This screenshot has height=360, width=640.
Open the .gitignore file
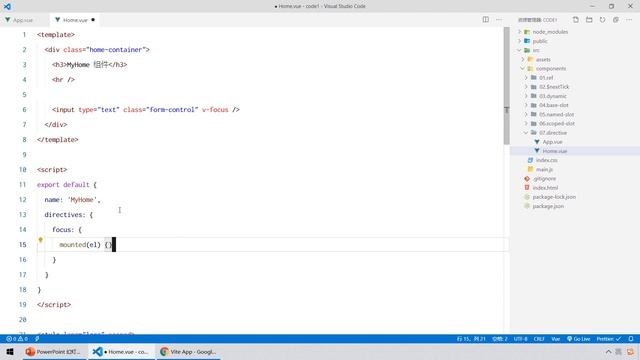[x=544, y=179]
